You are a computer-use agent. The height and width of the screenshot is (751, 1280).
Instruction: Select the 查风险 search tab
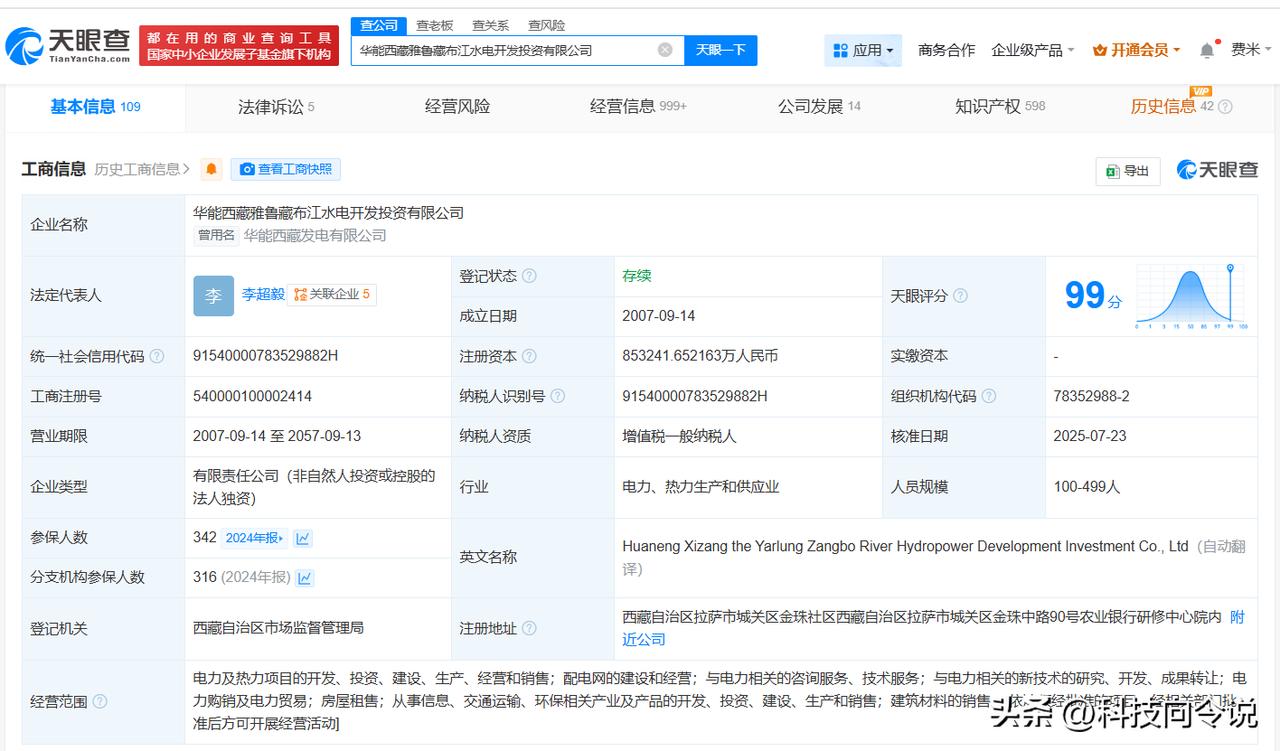(546, 25)
